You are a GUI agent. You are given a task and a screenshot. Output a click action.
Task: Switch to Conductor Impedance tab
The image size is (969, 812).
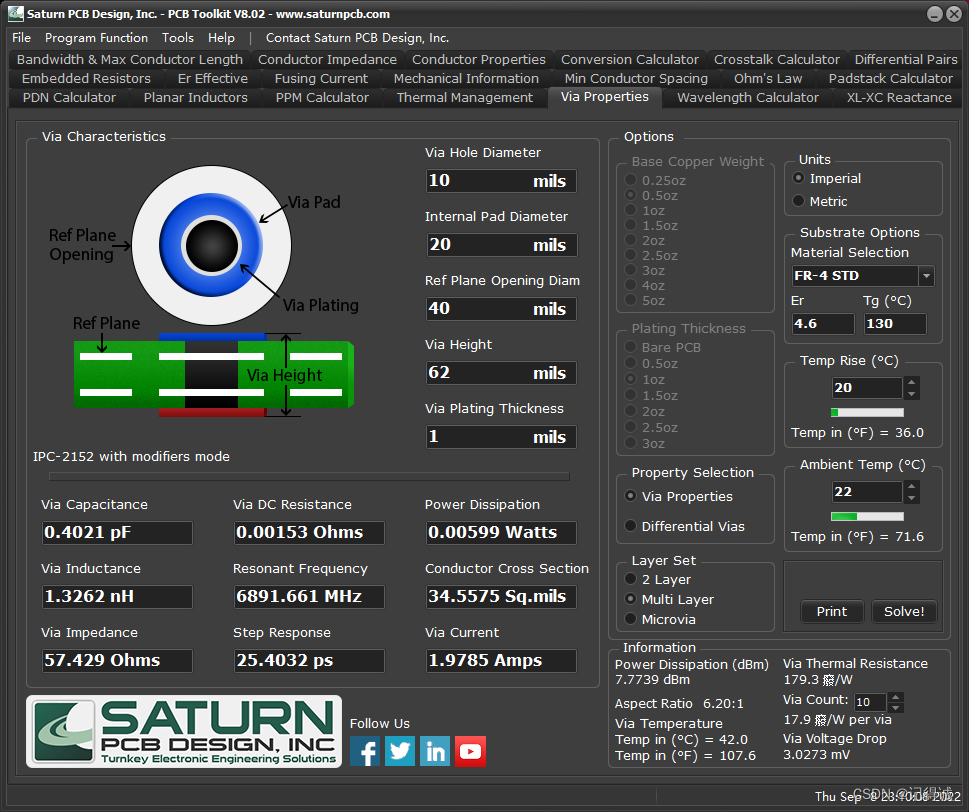point(327,59)
